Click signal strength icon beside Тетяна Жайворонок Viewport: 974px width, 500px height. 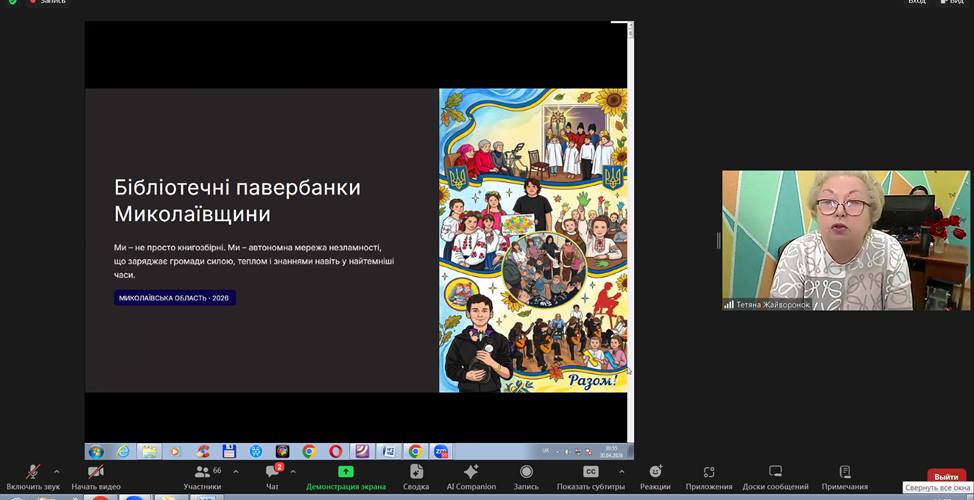pos(729,305)
